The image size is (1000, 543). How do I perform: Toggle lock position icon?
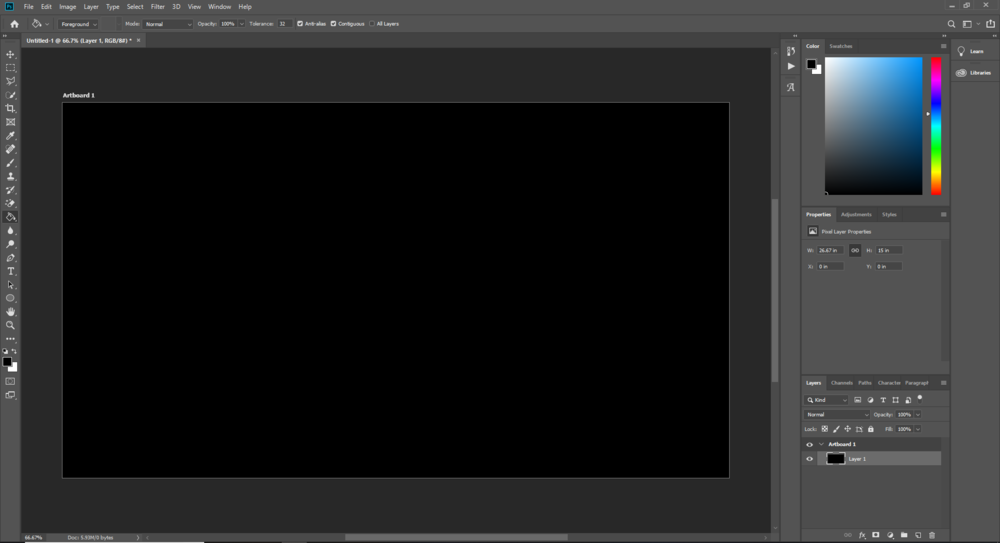(x=848, y=429)
